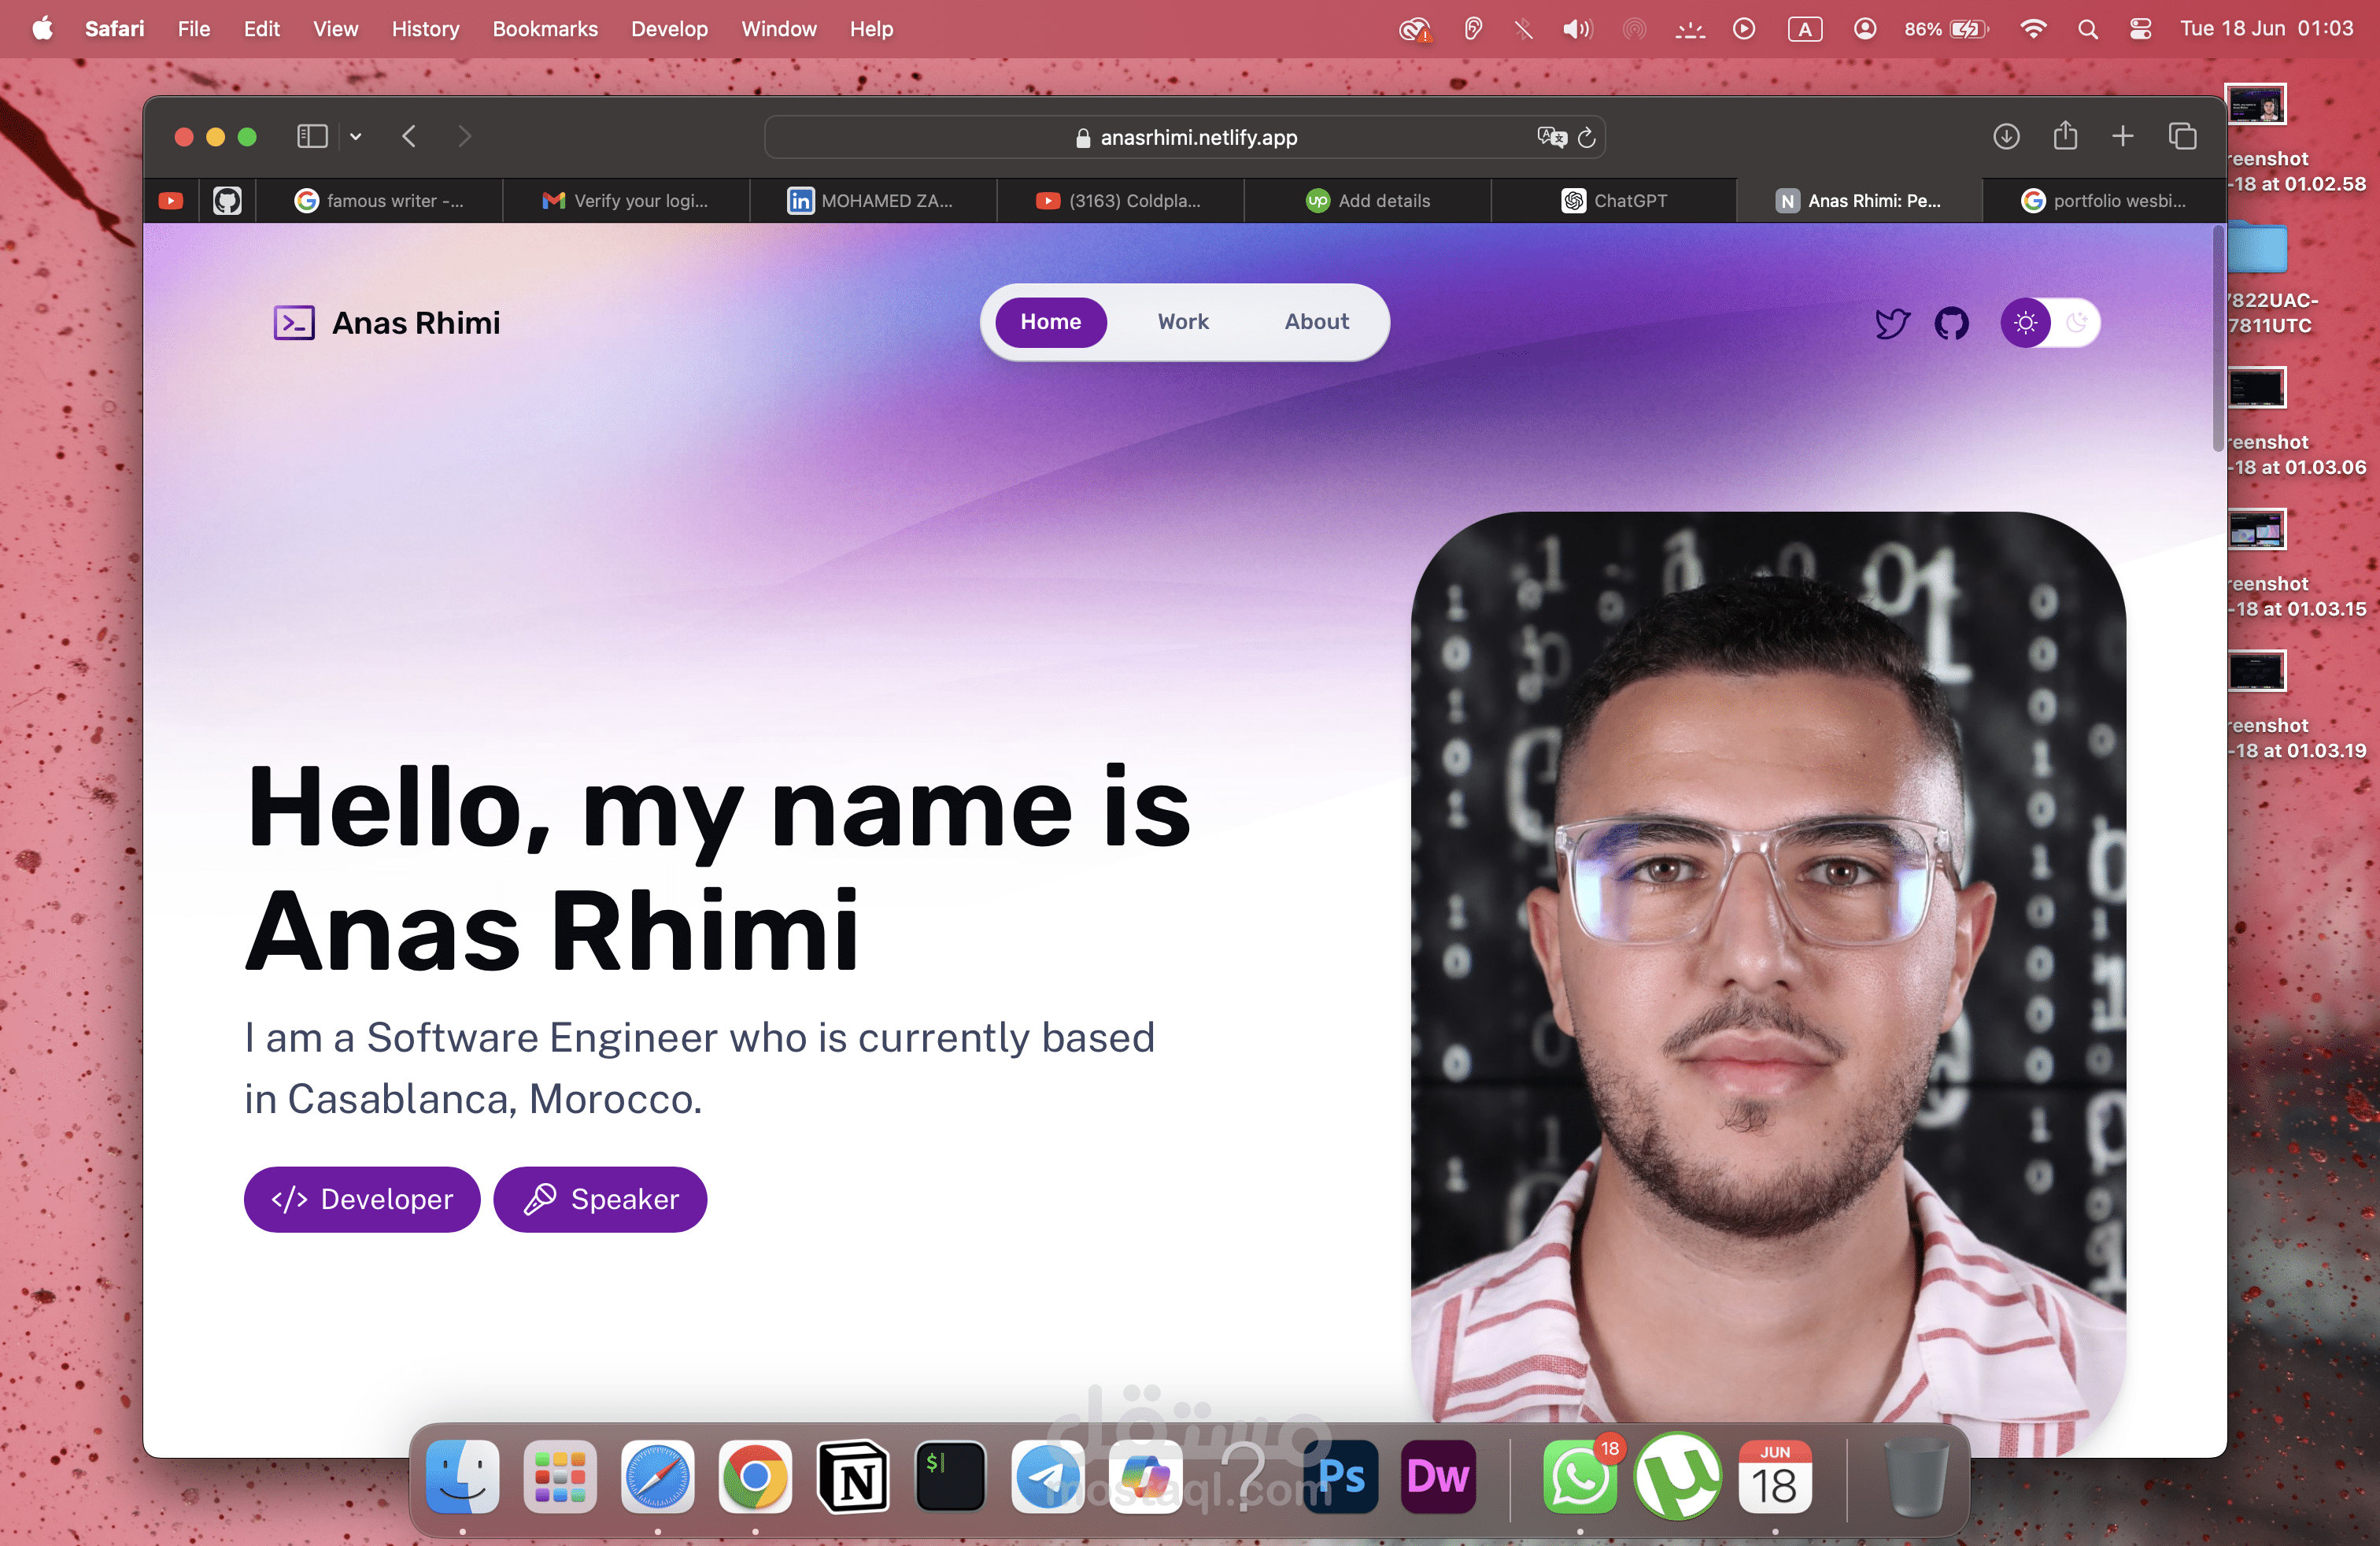2380x1546 pixels.
Task: Switch to the ChatGPT tab
Action: (x=1614, y=201)
